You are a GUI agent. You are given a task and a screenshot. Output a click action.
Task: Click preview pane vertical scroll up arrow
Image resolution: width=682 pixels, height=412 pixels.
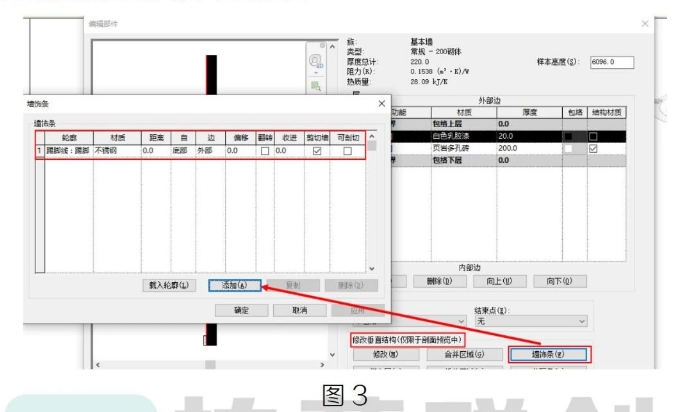tap(332, 47)
